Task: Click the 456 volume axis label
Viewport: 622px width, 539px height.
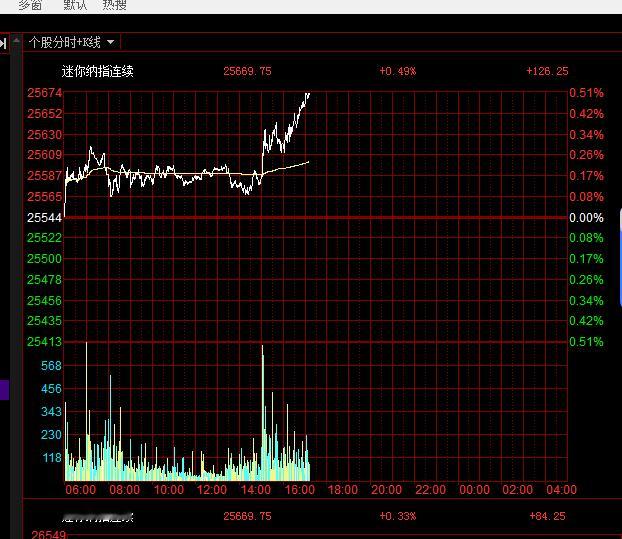Action: click(52, 389)
